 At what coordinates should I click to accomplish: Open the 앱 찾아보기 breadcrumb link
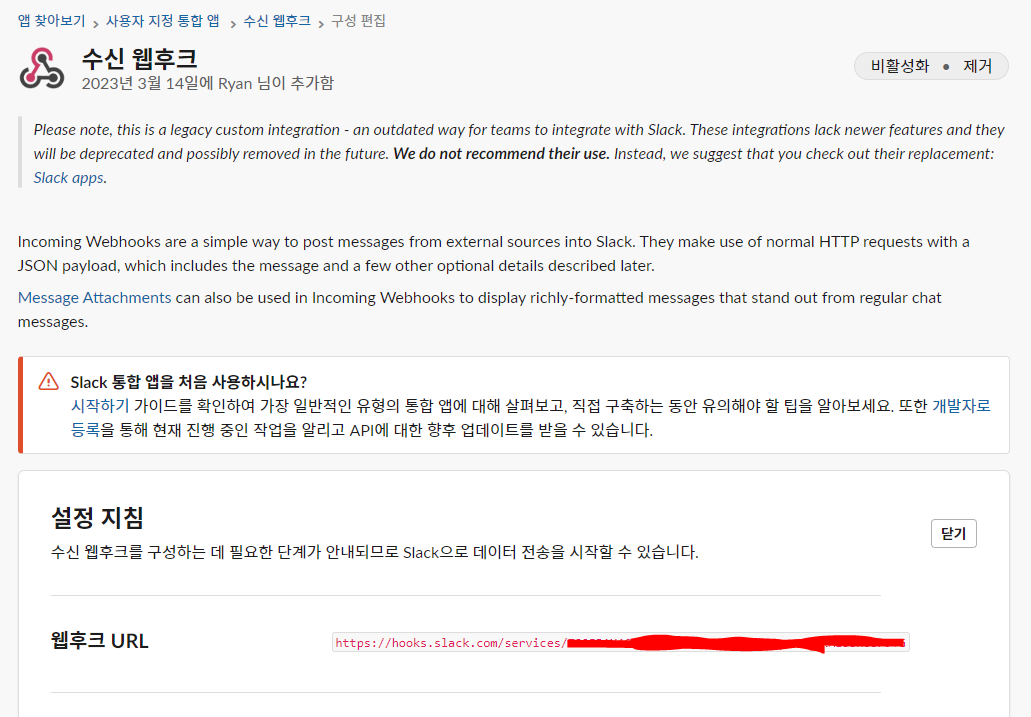(x=51, y=21)
